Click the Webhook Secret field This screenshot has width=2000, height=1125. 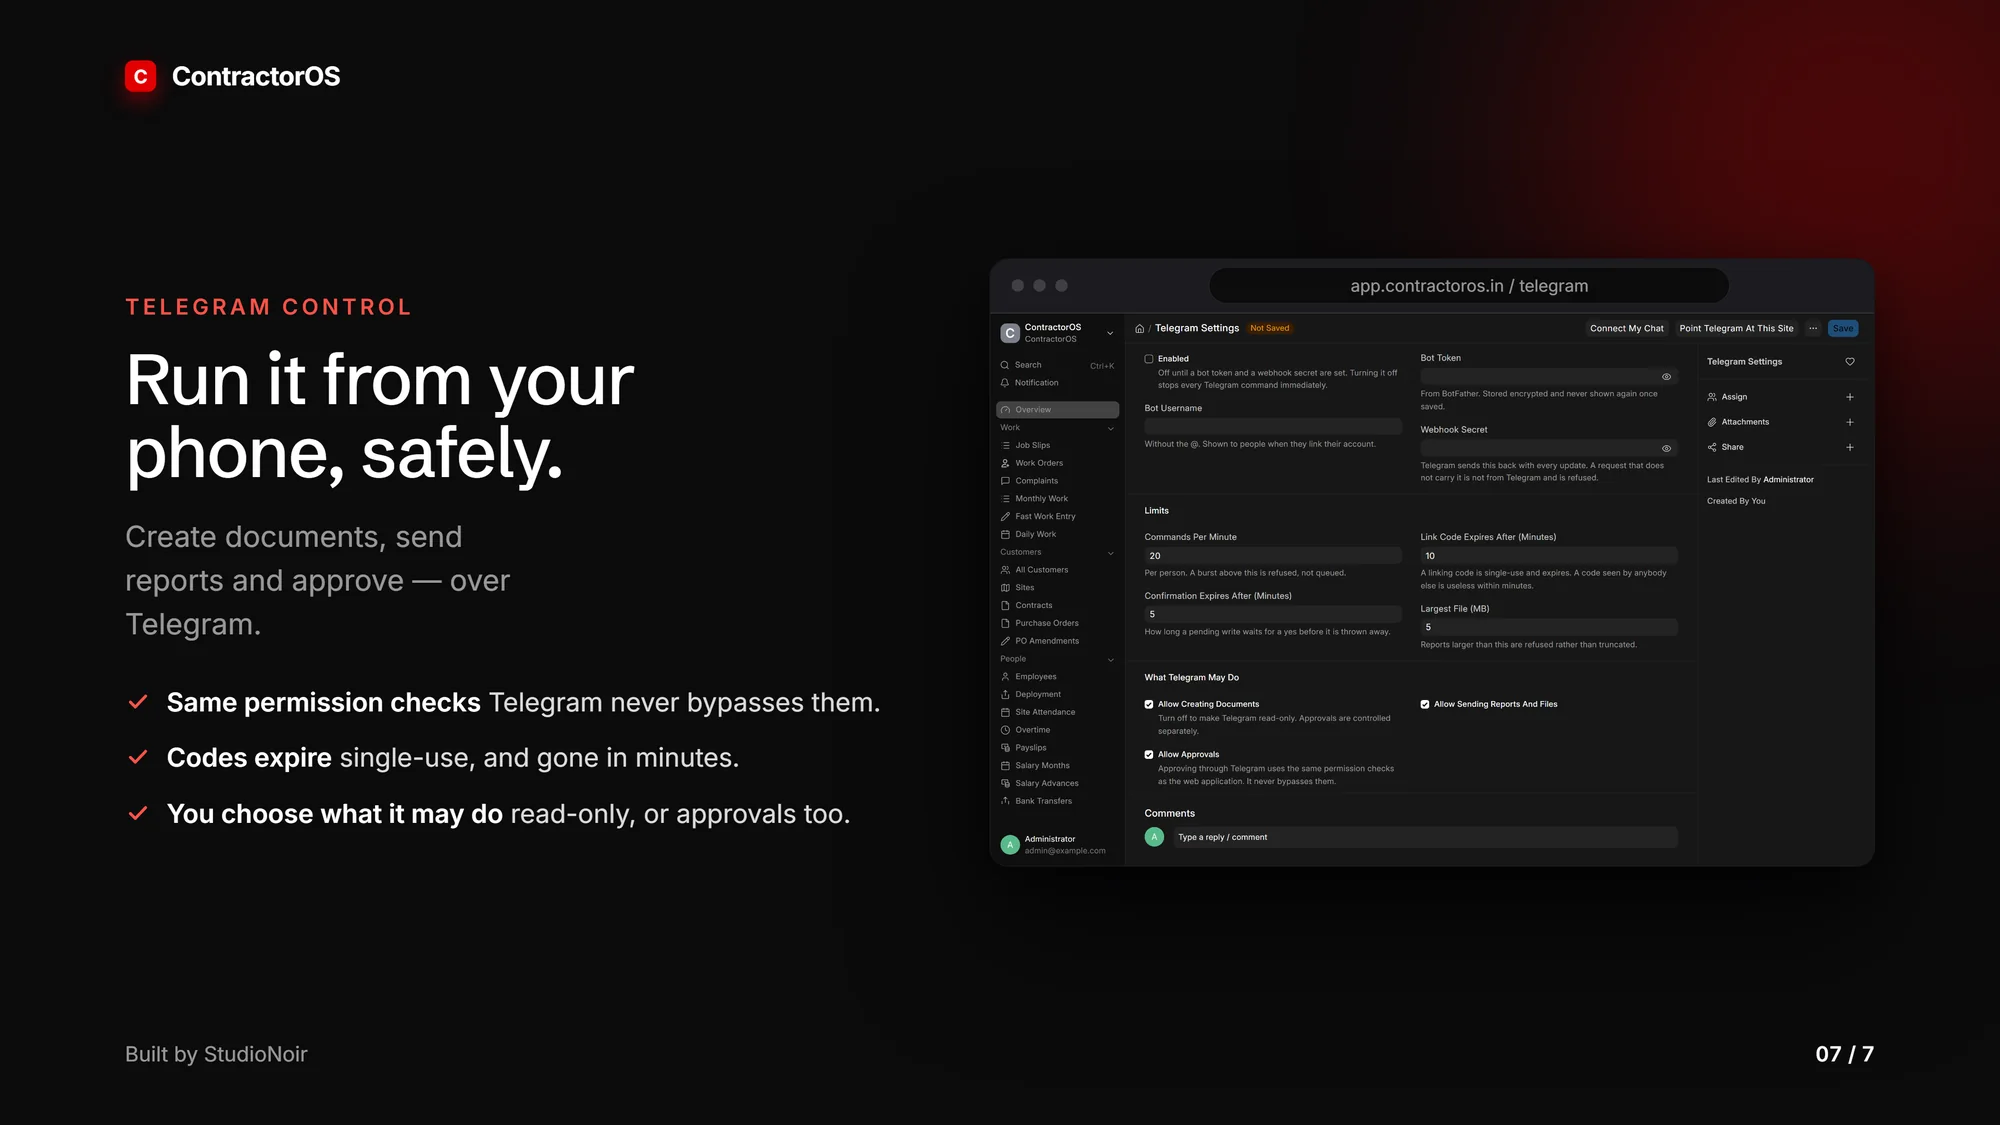[x=1549, y=448]
